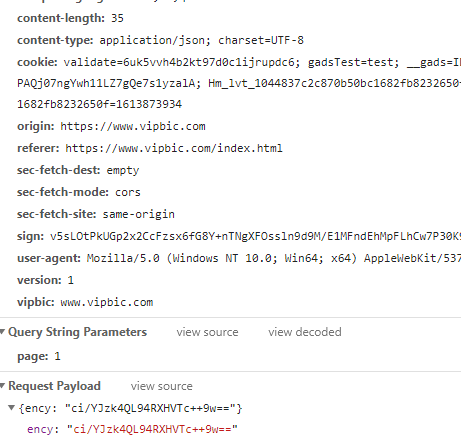The height and width of the screenshot is (444, 461).
Task: Select the sign header value
Action: pyautogui.click(x=255, y=236)
